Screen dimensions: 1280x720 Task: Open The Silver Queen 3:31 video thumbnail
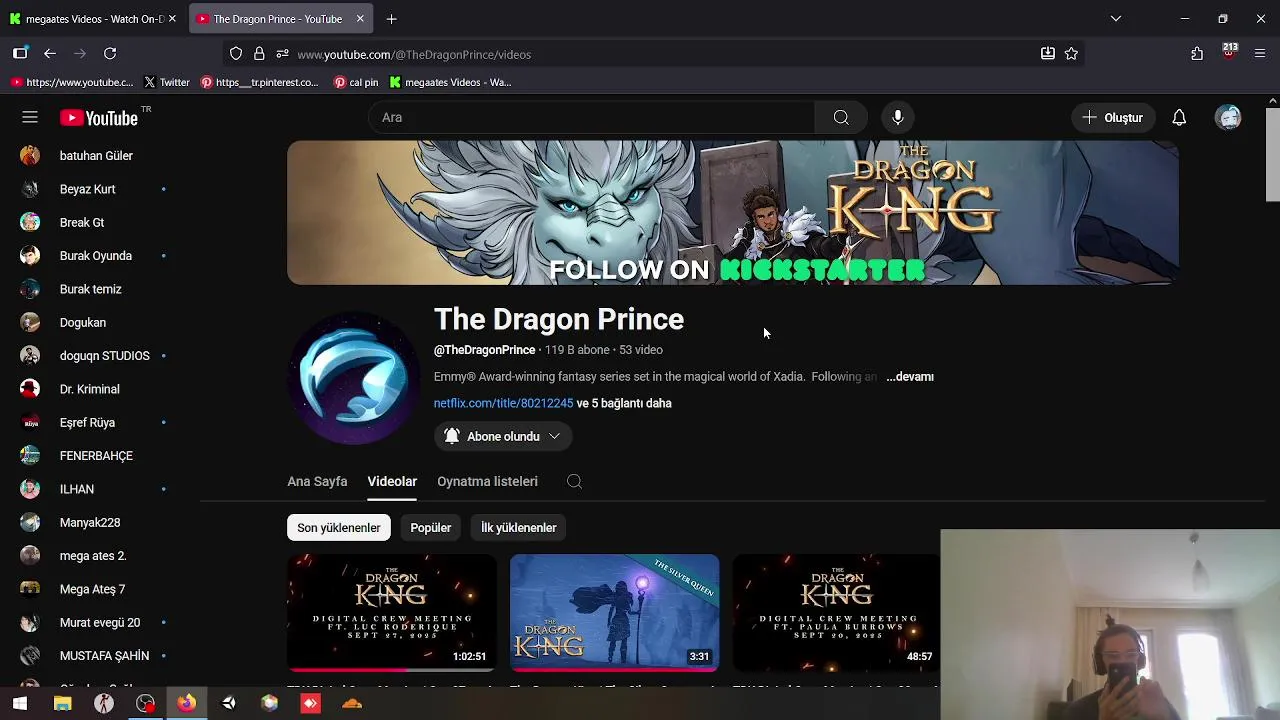point(614,613)
